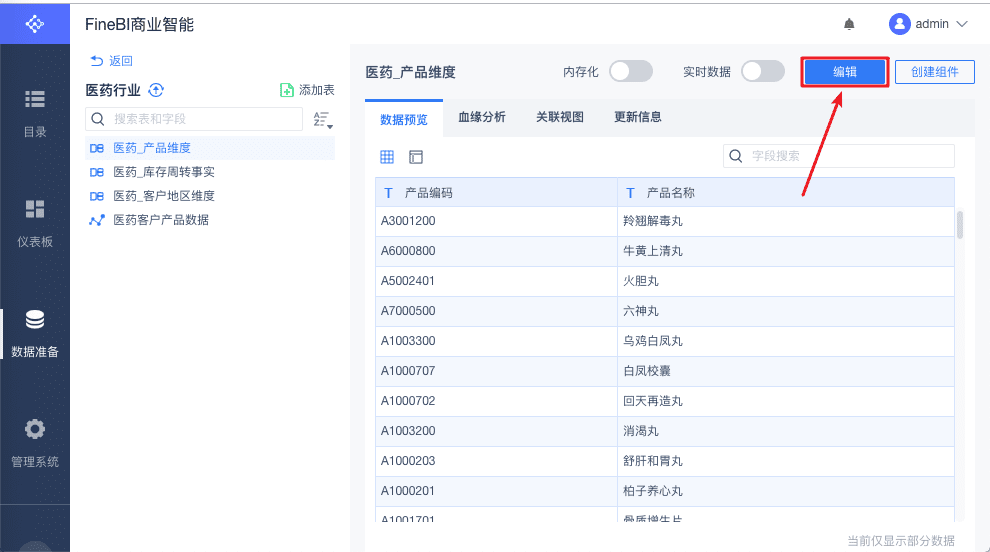This screenshot has height=552, width=990.
Task: Click the 创建组件 button
Action: 934,72
